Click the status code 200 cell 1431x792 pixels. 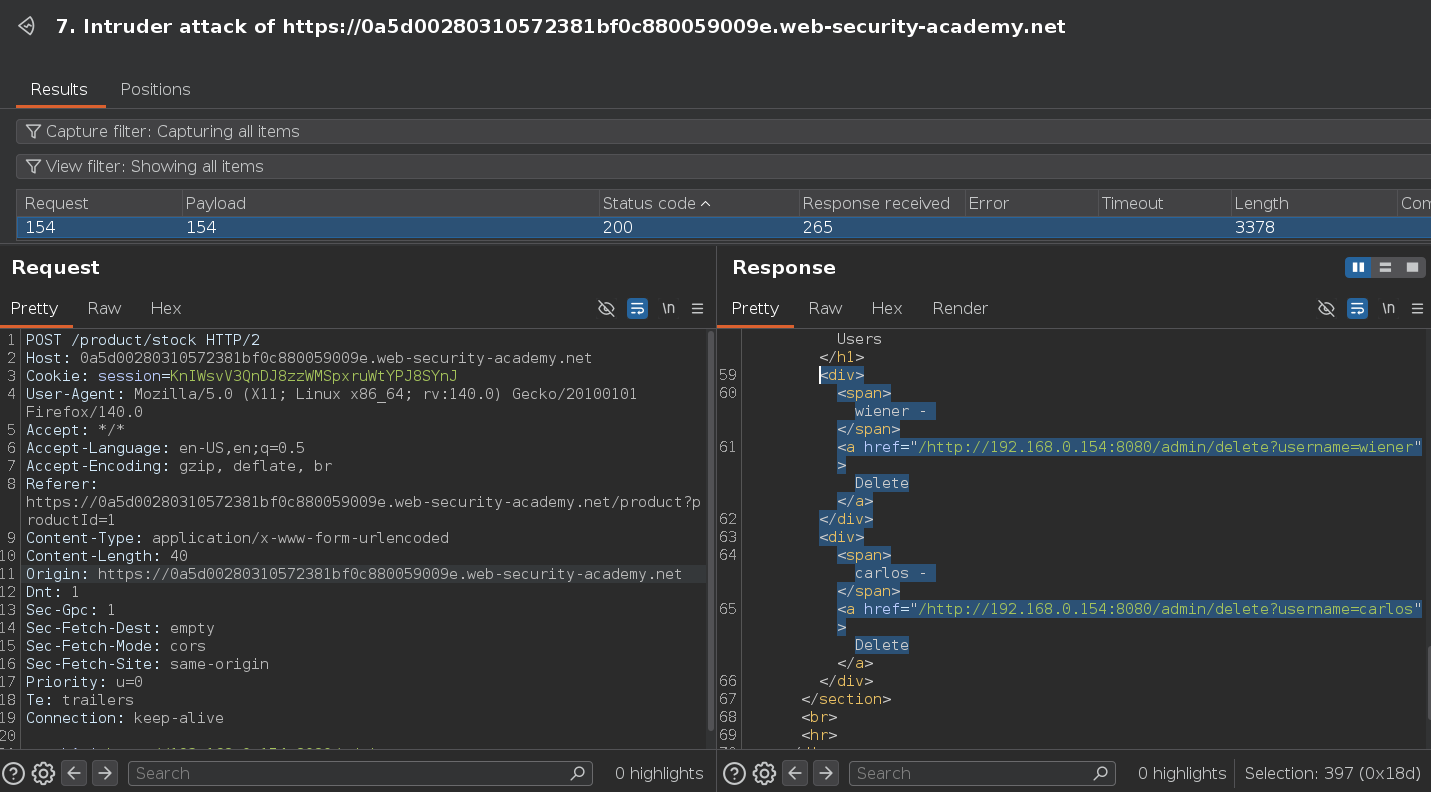pyautogui.click(x=618, y=227)
